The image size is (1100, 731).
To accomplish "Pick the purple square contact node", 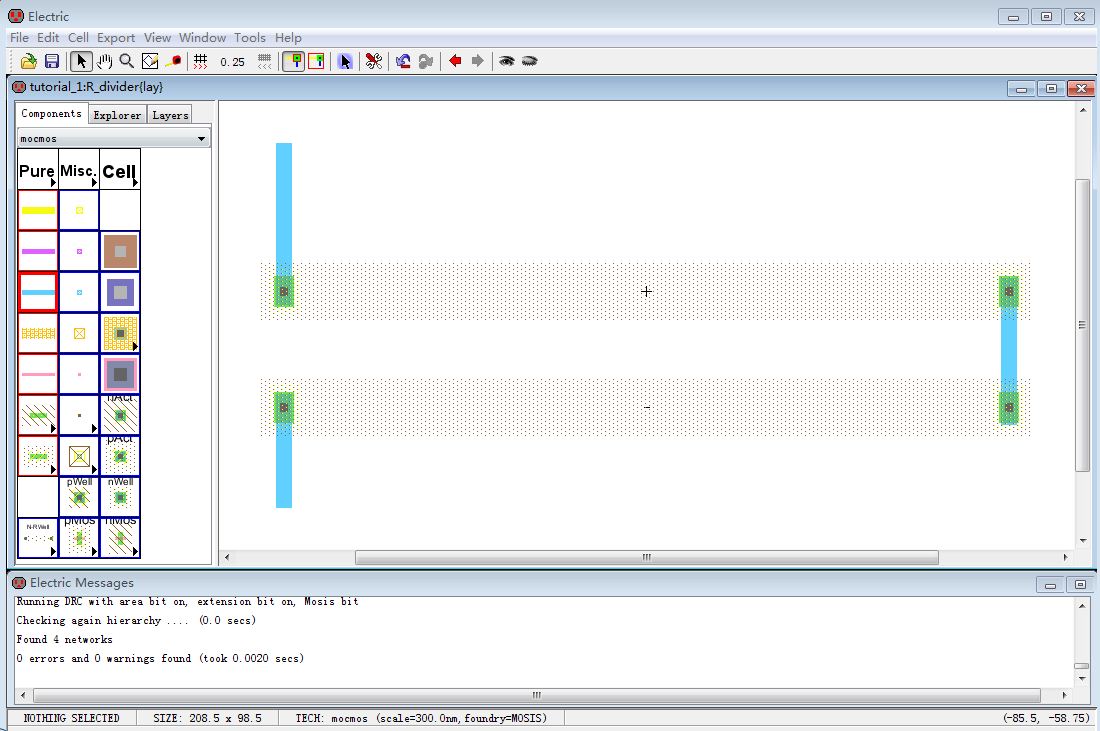I will (x=120, y=292).
